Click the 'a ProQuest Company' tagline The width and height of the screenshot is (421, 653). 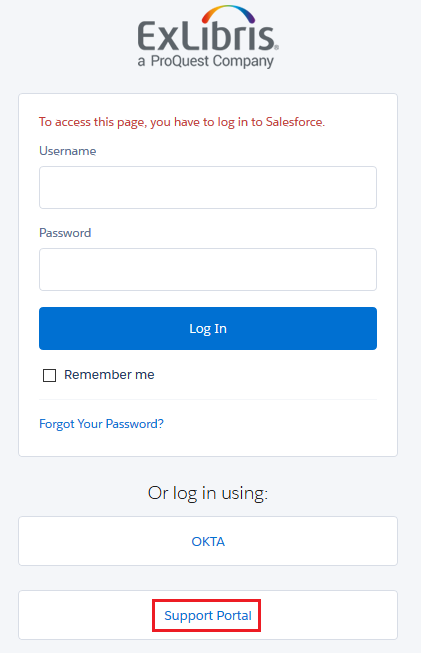206,61
